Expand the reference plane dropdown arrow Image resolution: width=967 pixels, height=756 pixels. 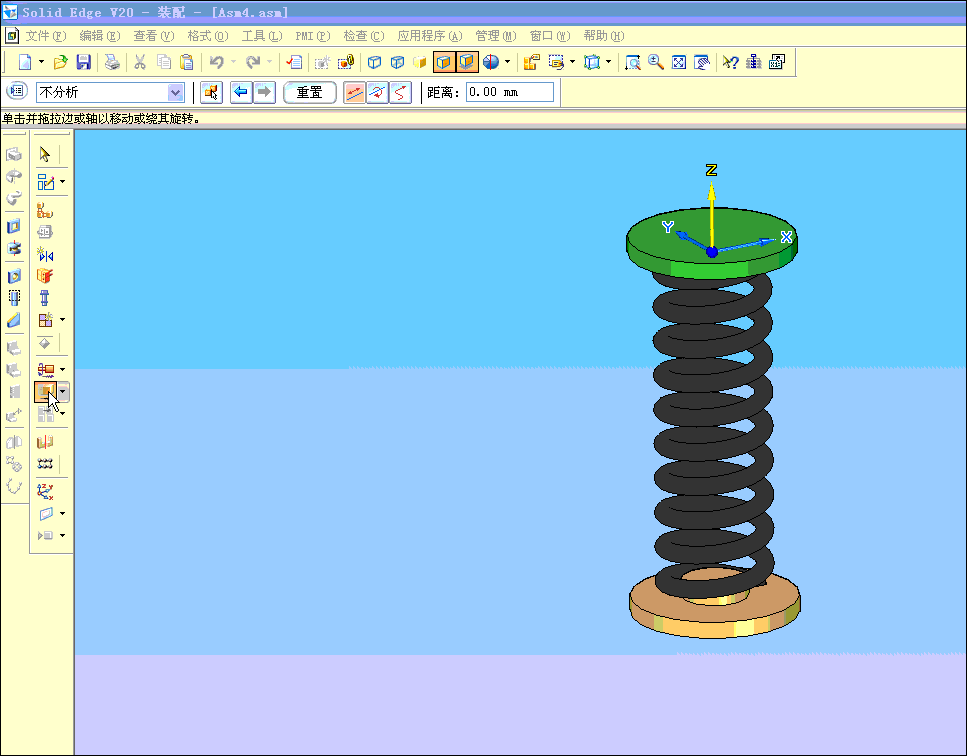(62, 513)
